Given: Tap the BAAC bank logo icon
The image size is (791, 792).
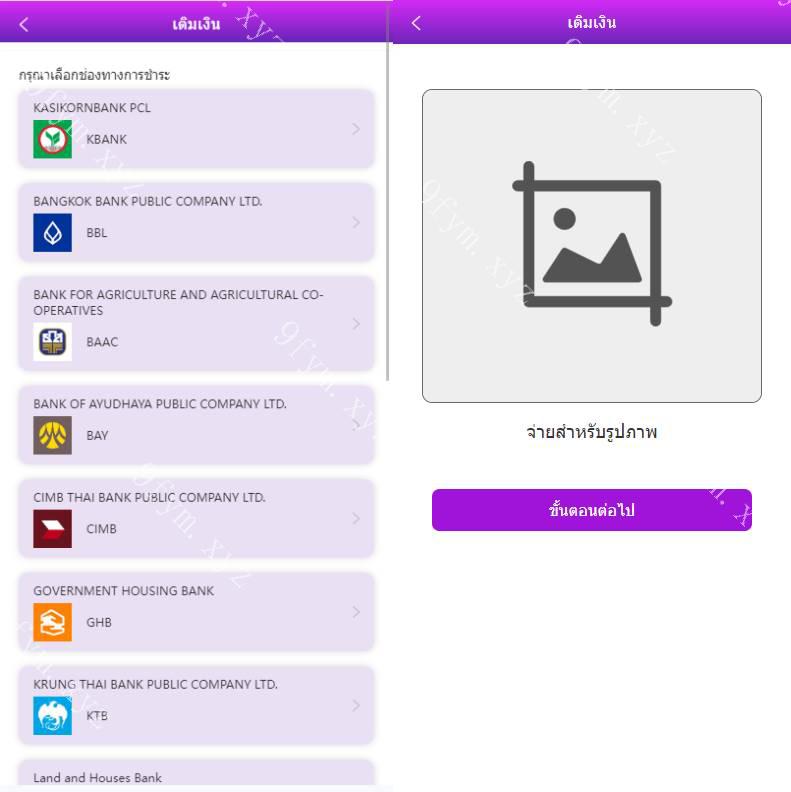Looking at the screenshot, I should (53, 342).
